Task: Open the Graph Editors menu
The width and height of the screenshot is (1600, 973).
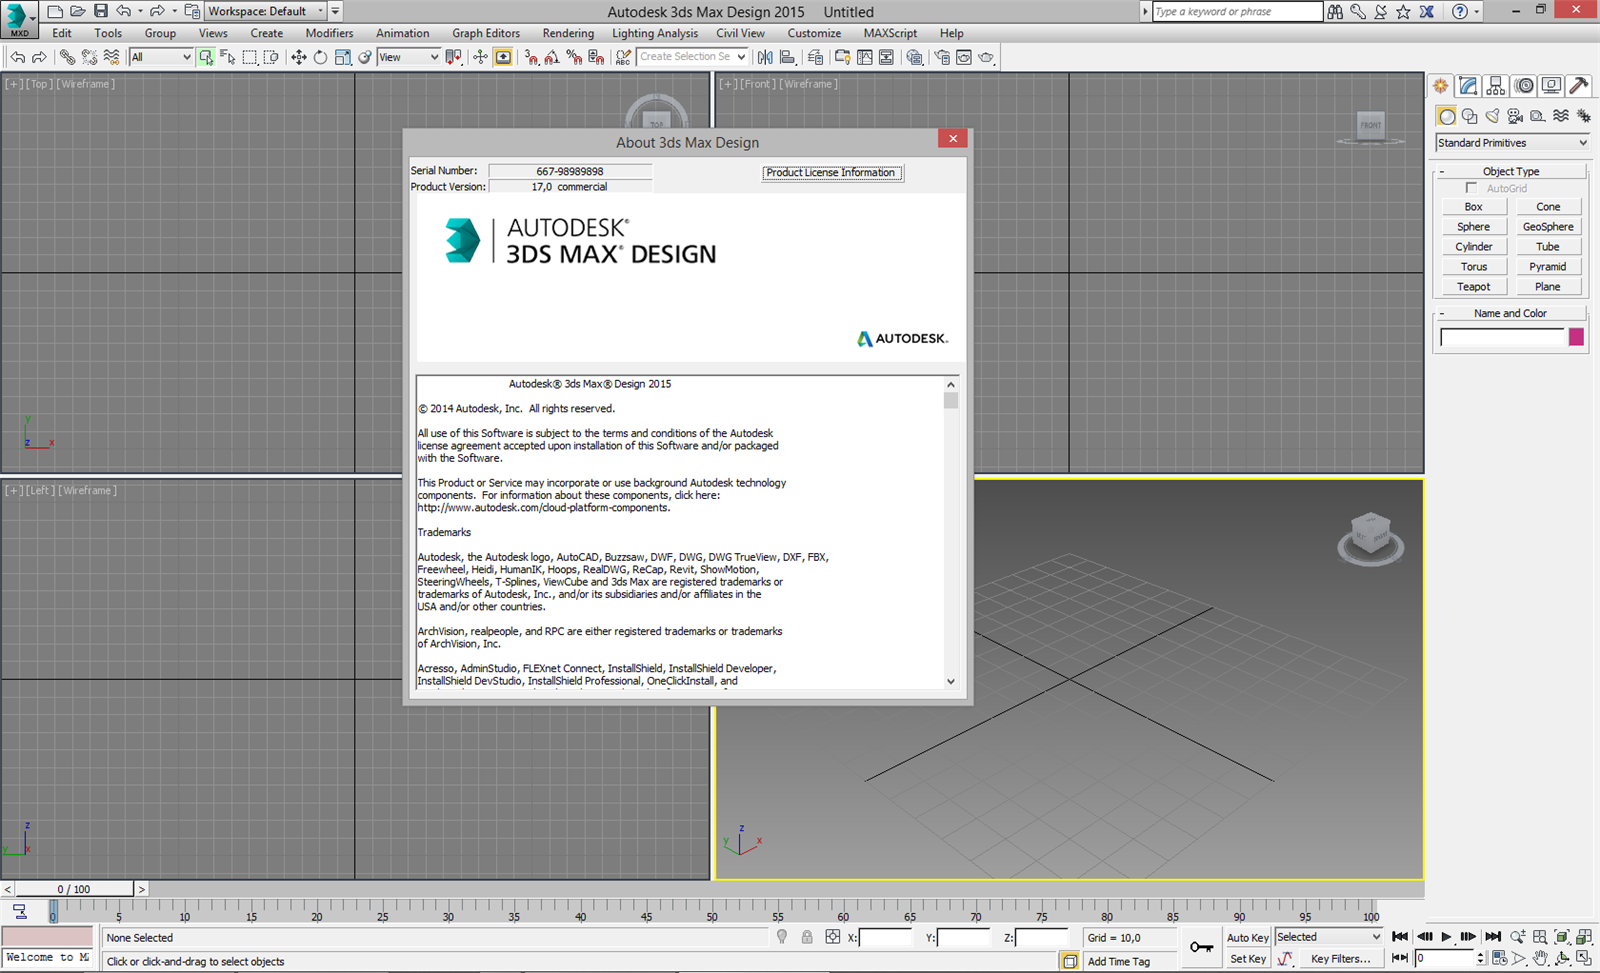Action: [x=486, y=33]
